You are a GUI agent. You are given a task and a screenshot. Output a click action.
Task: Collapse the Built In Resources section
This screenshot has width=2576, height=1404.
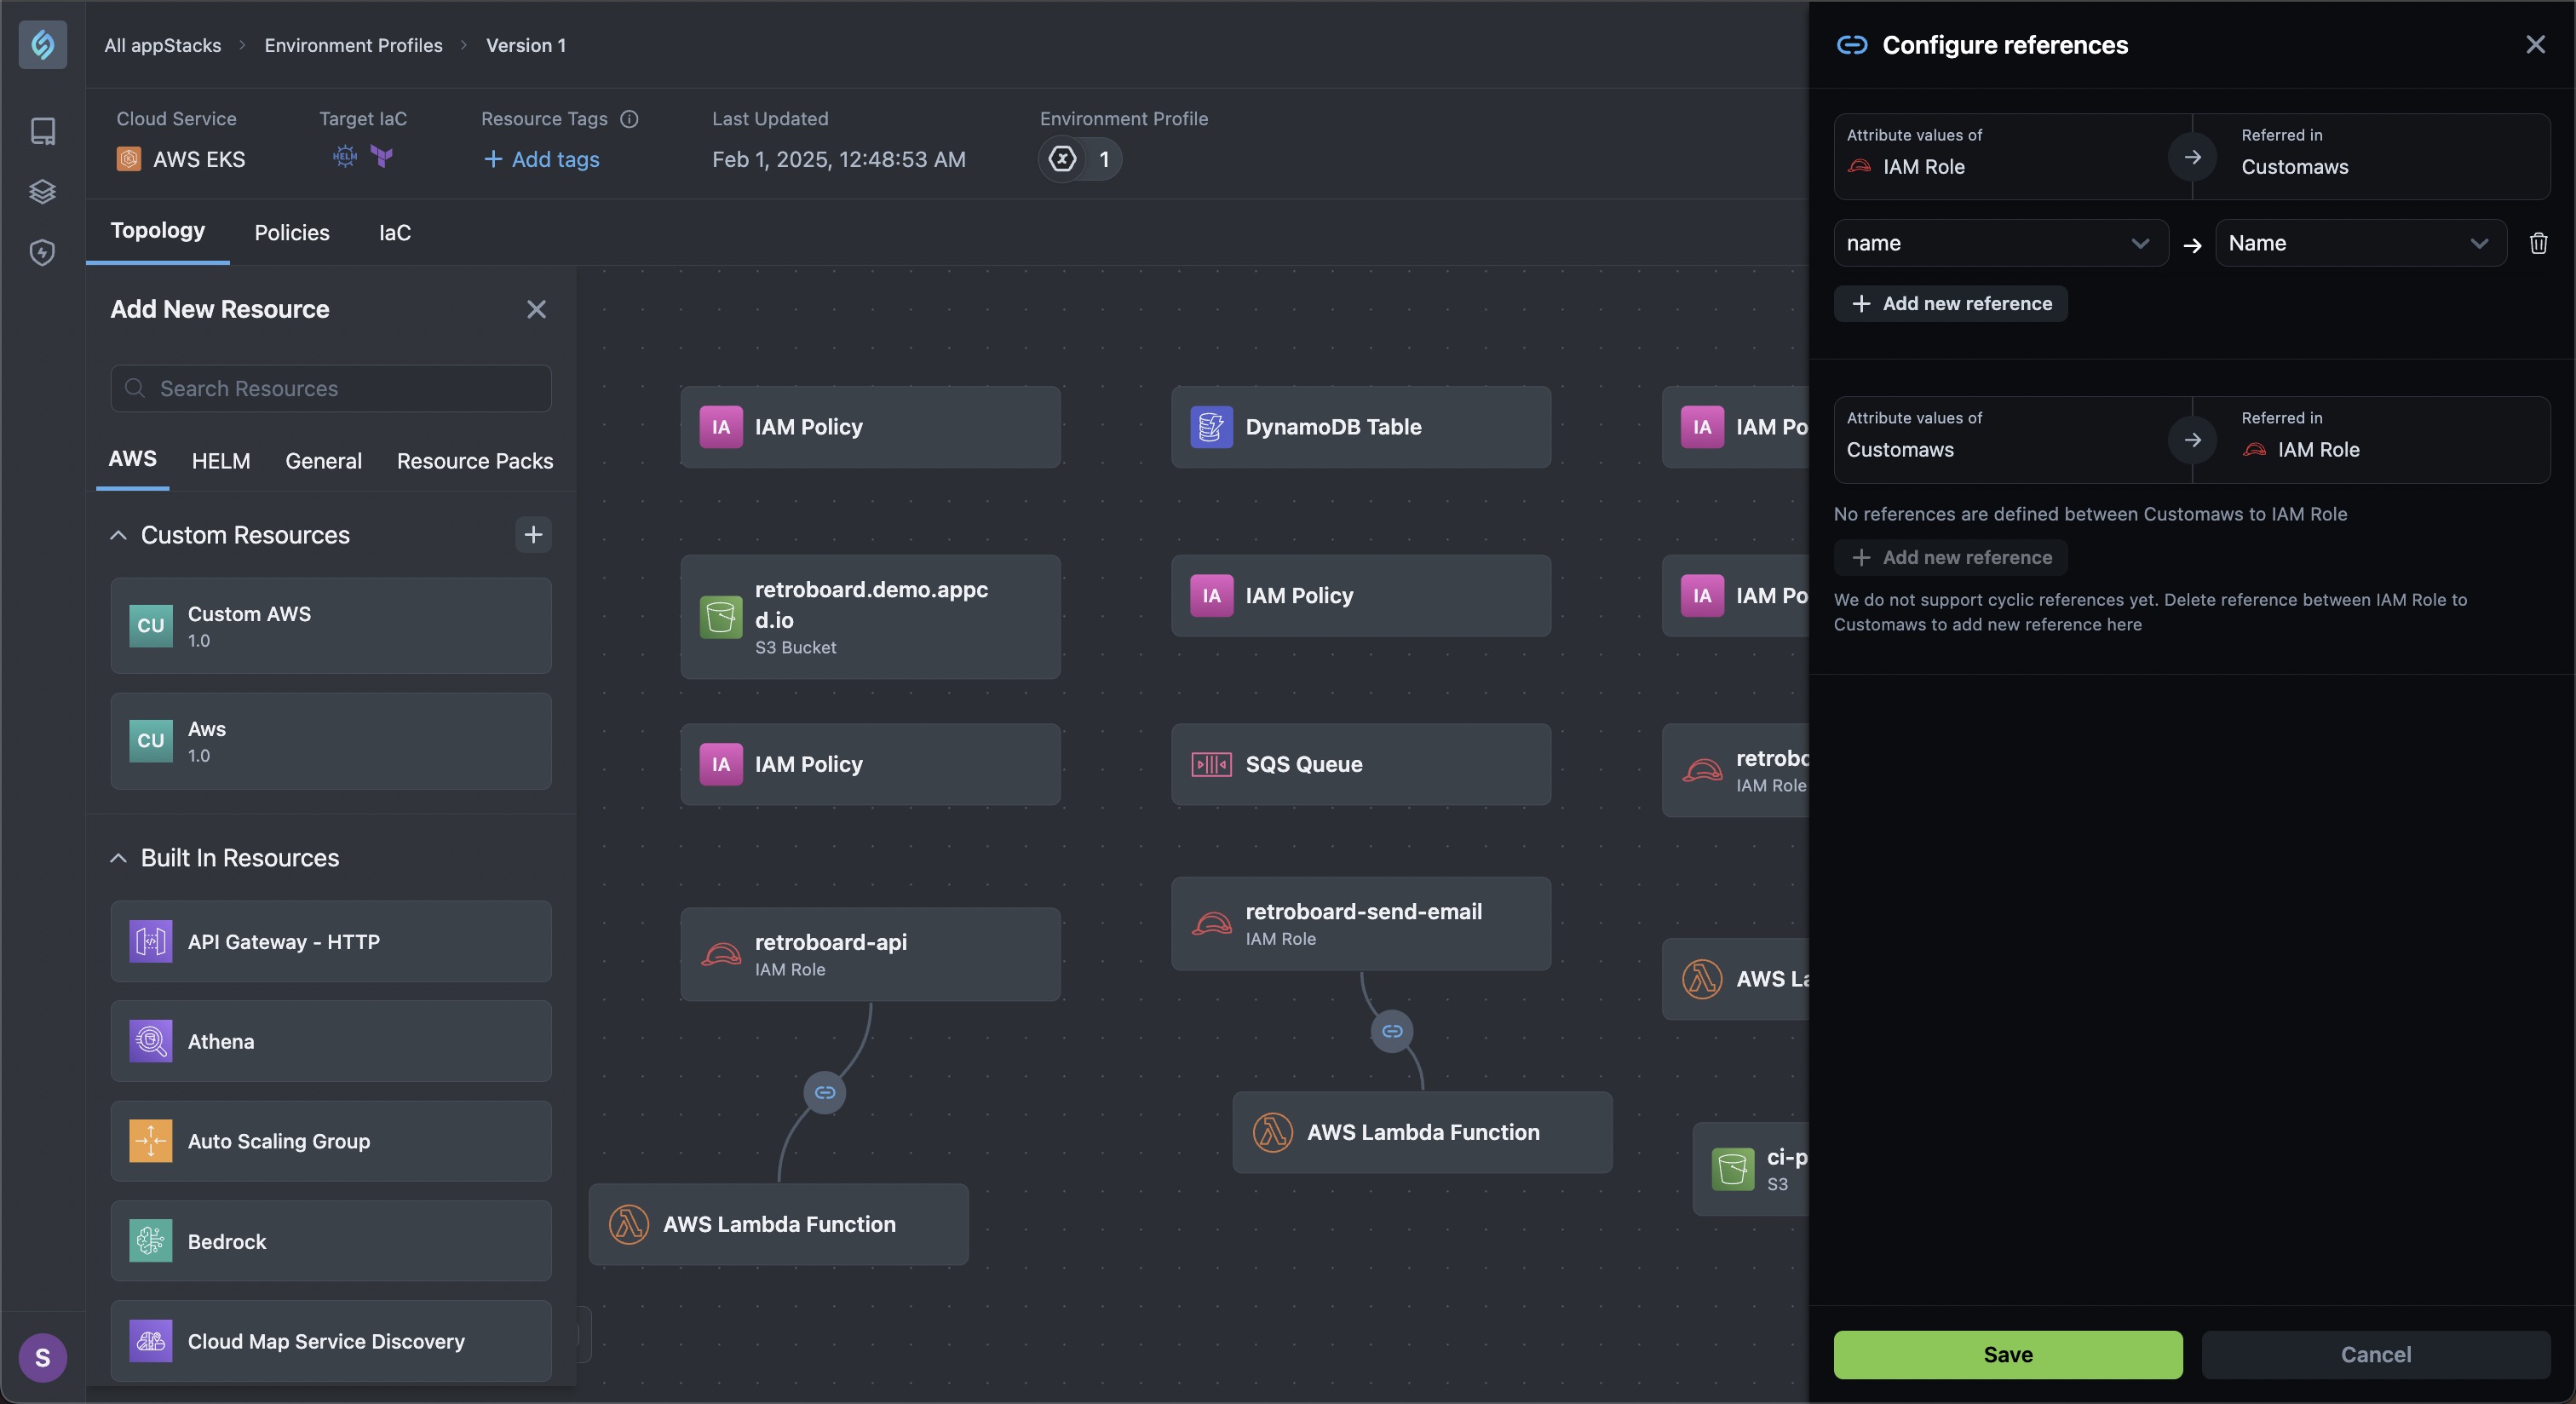tap(118, 858)
